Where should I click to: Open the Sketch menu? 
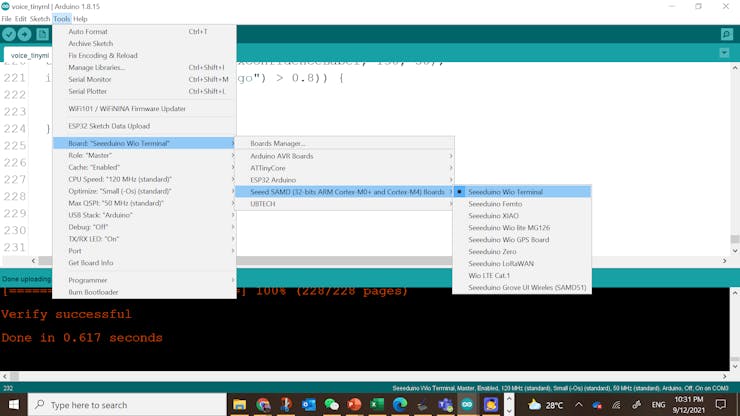click(40, 19)
